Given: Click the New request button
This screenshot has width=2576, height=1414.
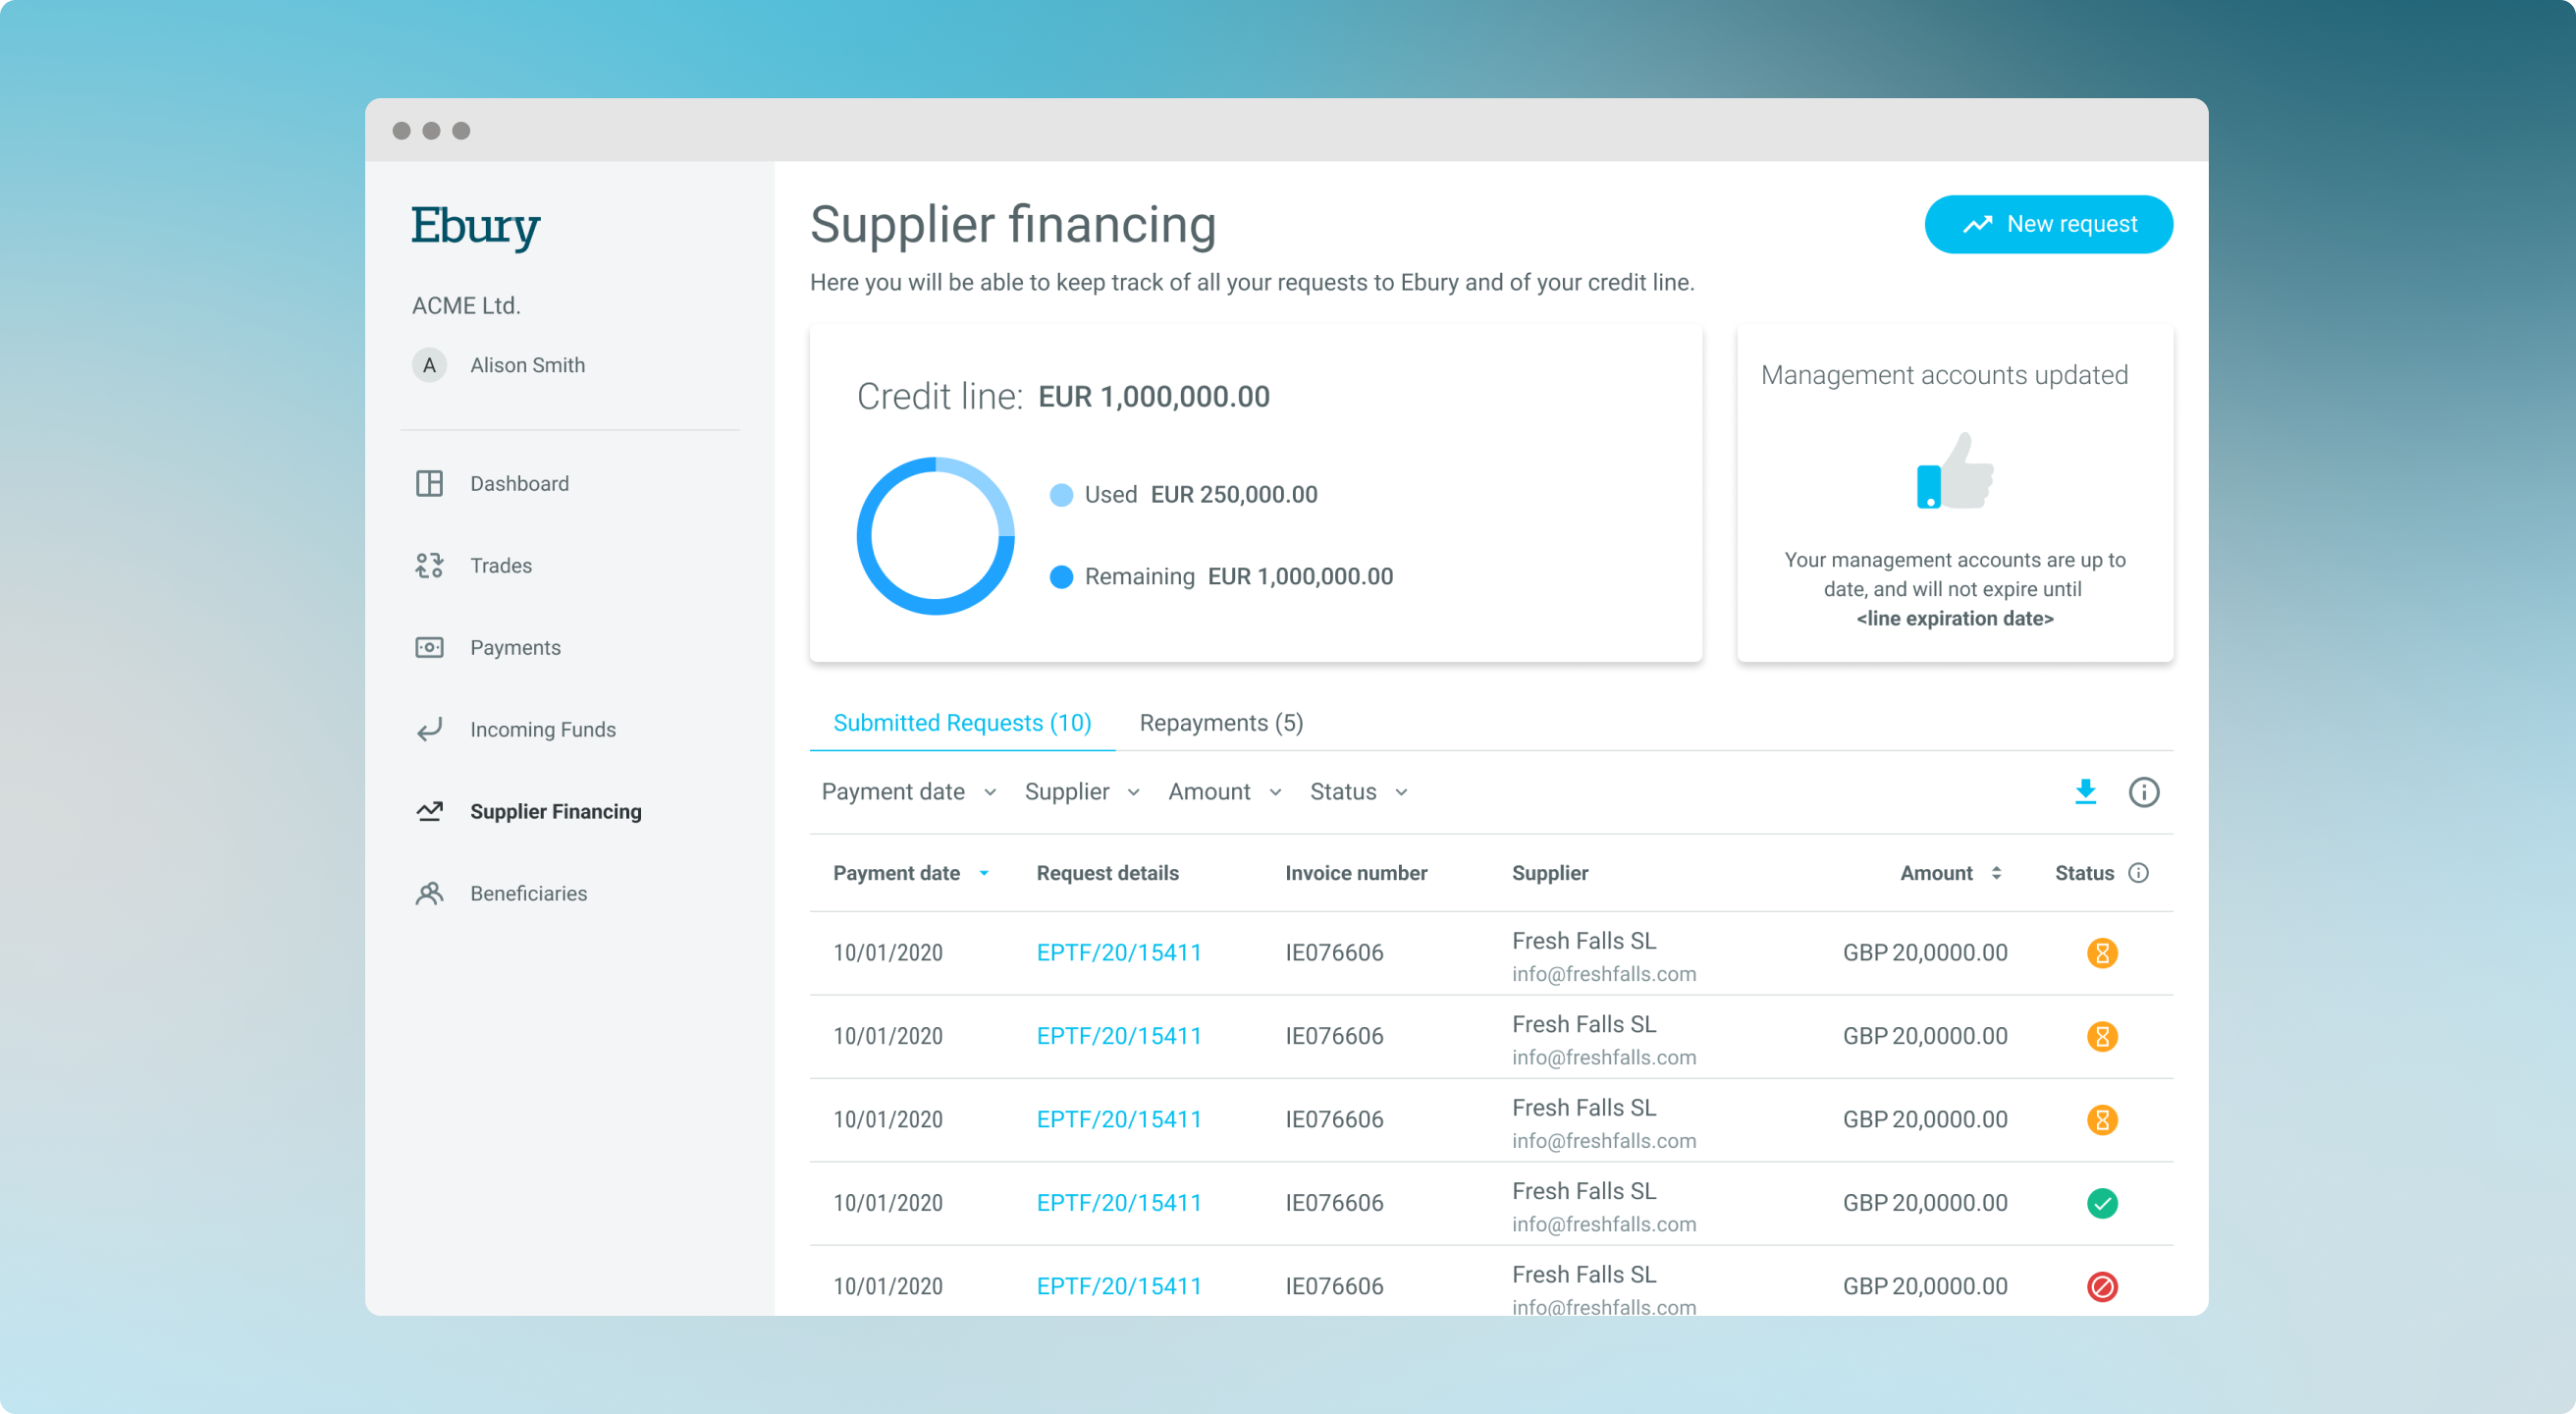Looking at the screenshot, I should point(2048,224).
